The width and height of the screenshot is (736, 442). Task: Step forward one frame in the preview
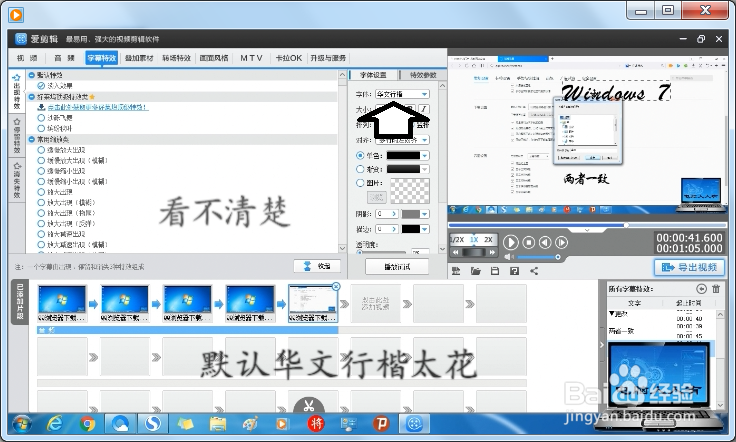(x=561, y=242)
